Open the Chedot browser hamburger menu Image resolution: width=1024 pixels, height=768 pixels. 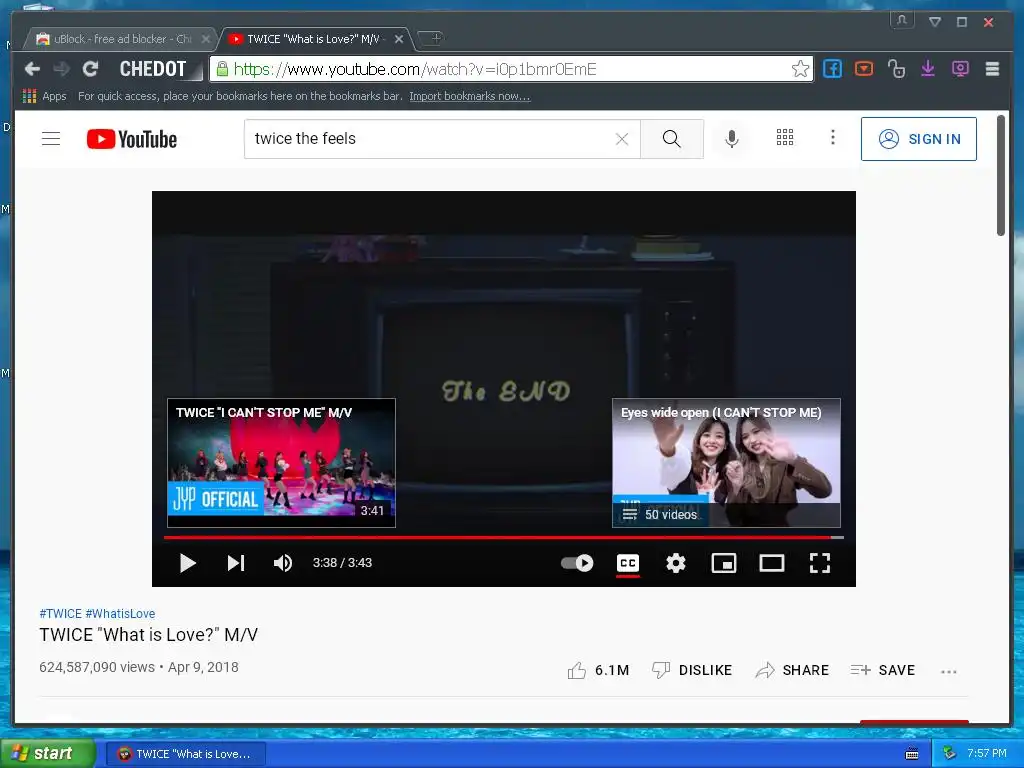pos(992,69)
